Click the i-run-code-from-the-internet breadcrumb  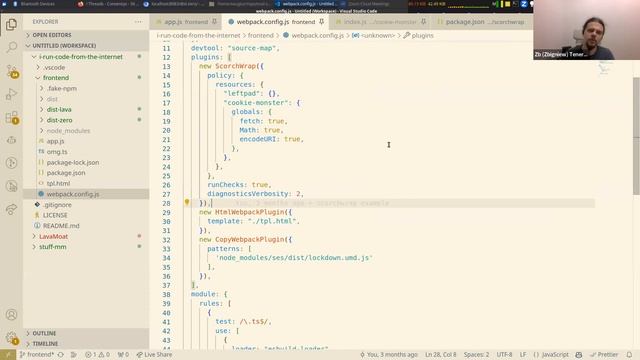point(198,36)
